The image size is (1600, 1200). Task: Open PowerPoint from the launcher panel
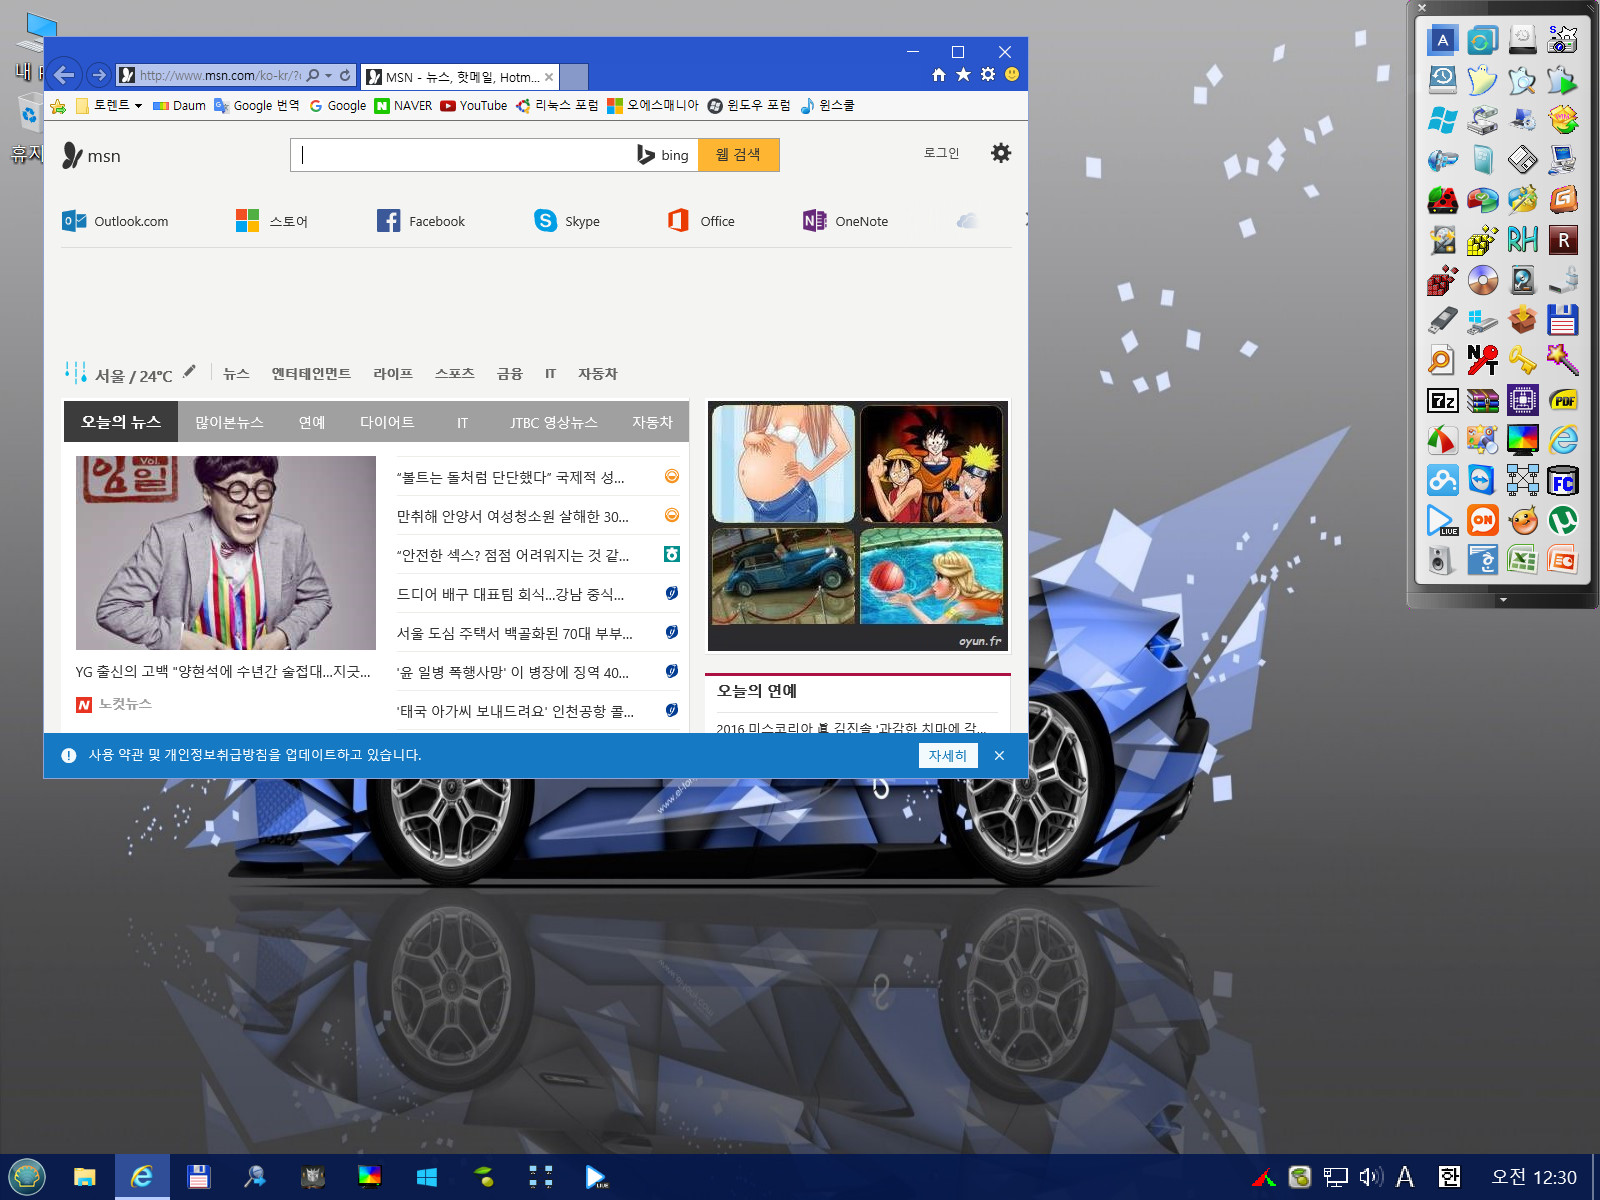pyautogui.click(x=1563, y=560)
